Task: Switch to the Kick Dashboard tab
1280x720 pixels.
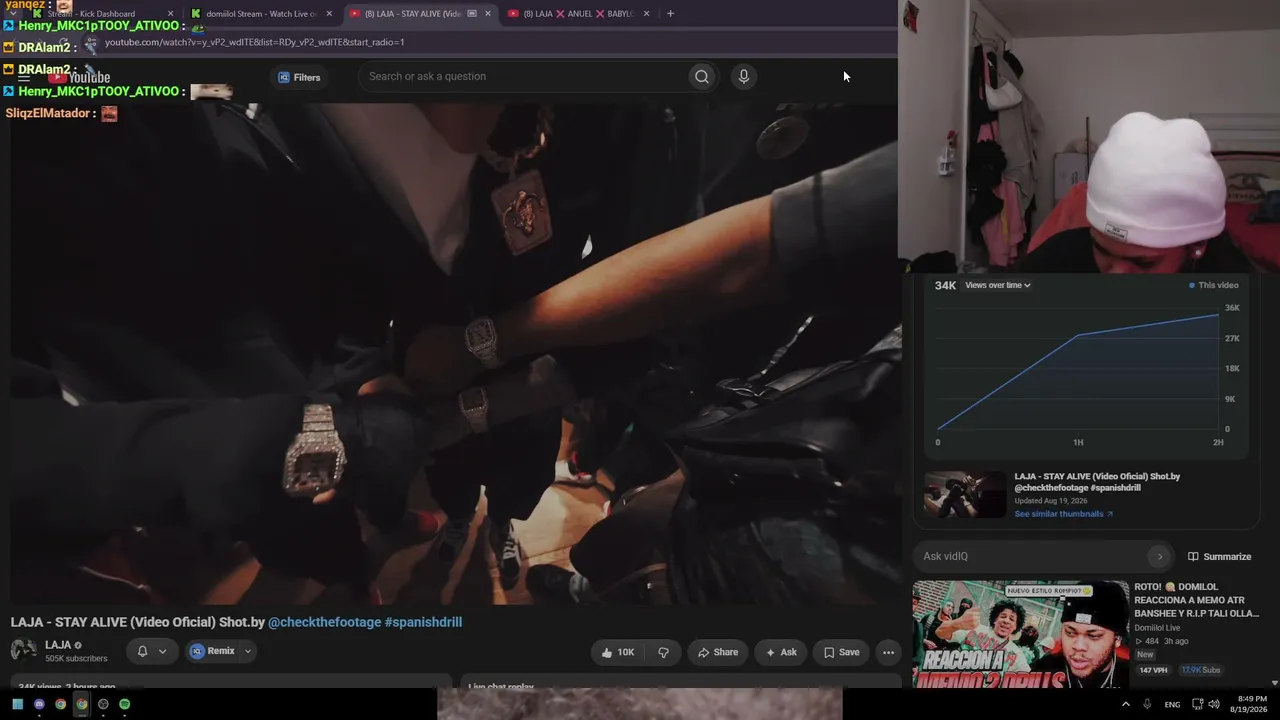Action: [x=98, y=14]
